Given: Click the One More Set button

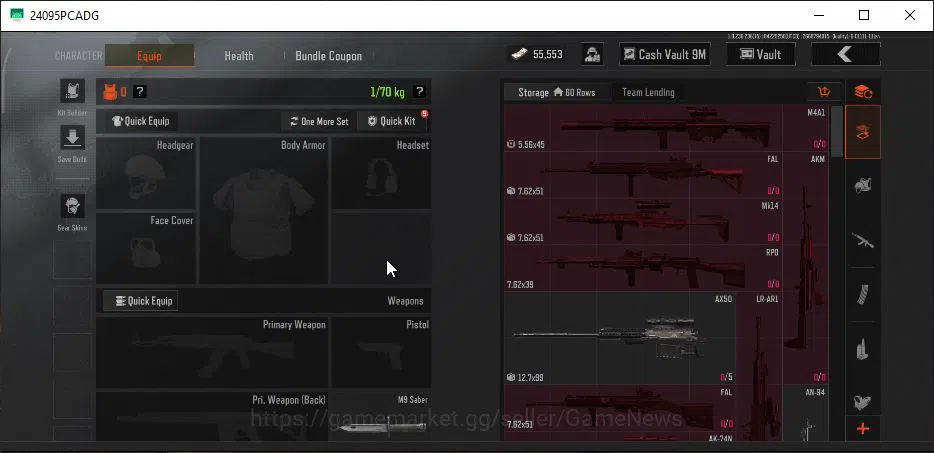Looking at the screenshot, I should tap(318, 121).
